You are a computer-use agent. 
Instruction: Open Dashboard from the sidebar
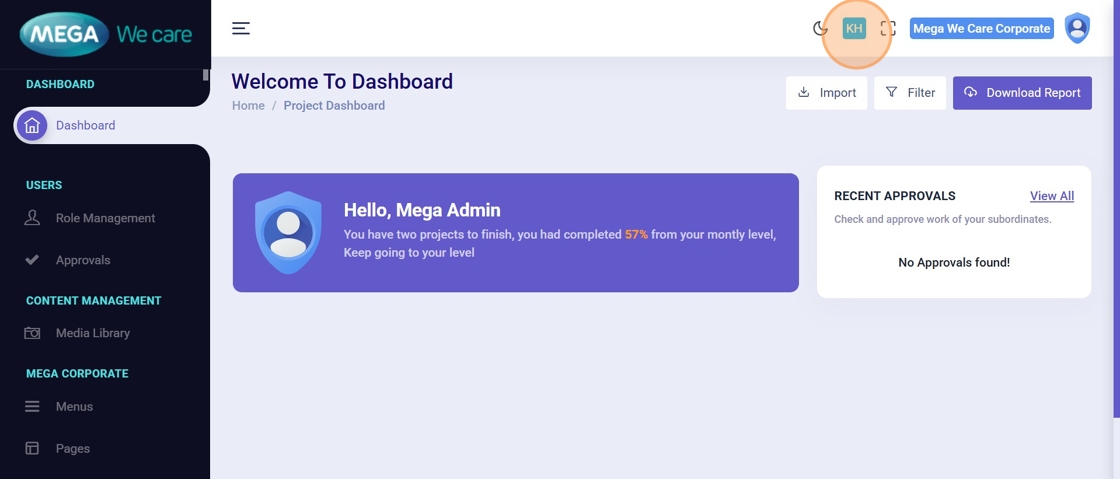tap(85, 125)
